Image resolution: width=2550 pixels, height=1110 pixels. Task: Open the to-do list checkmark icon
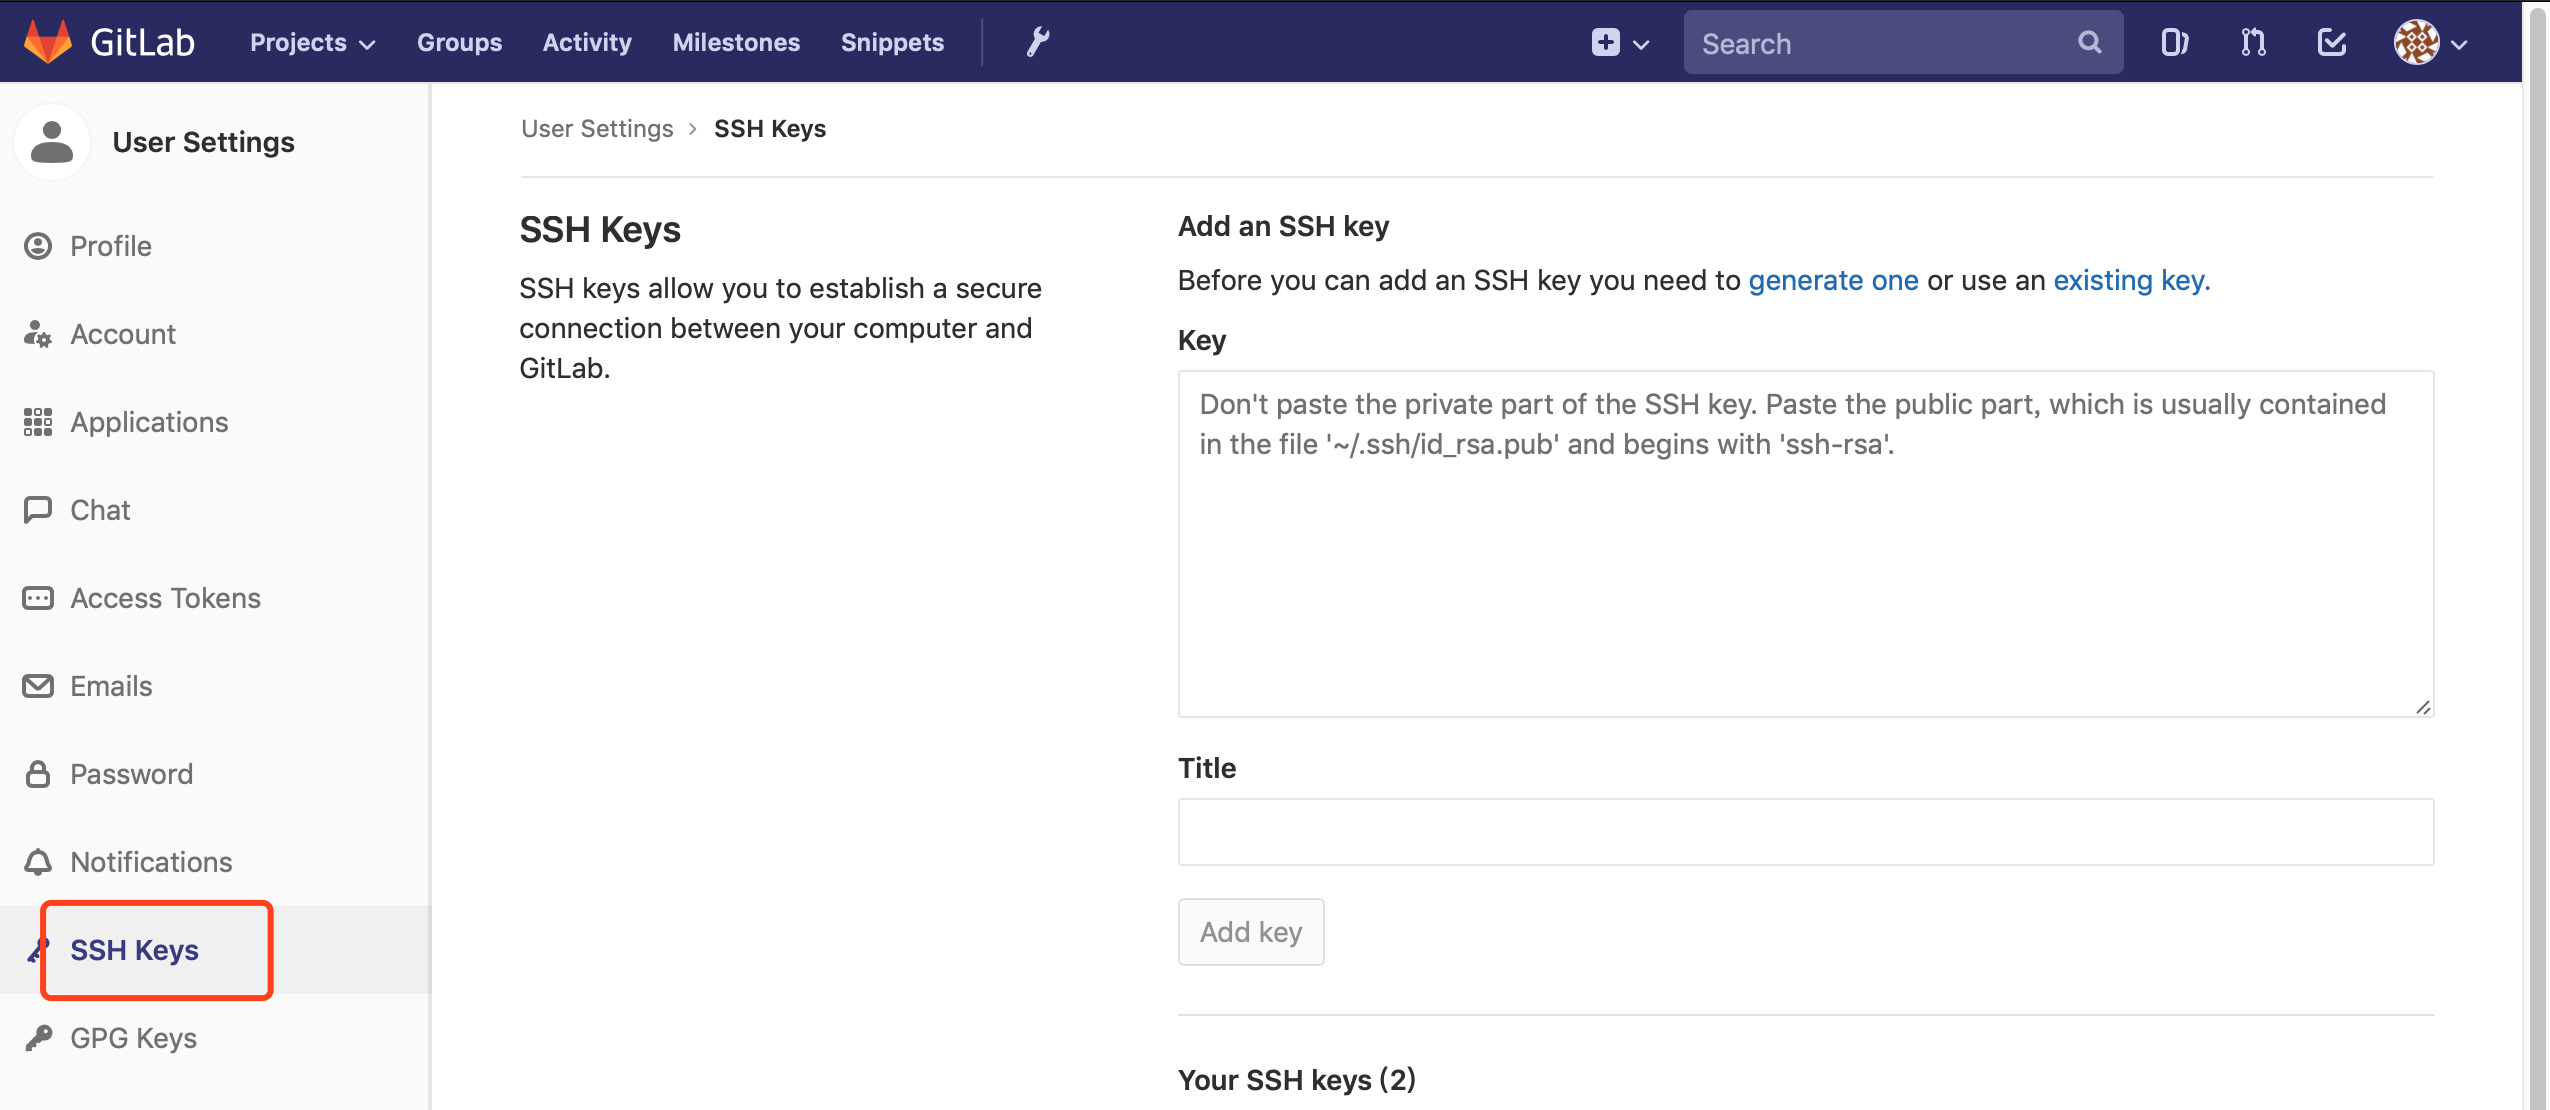[2332, 42]
